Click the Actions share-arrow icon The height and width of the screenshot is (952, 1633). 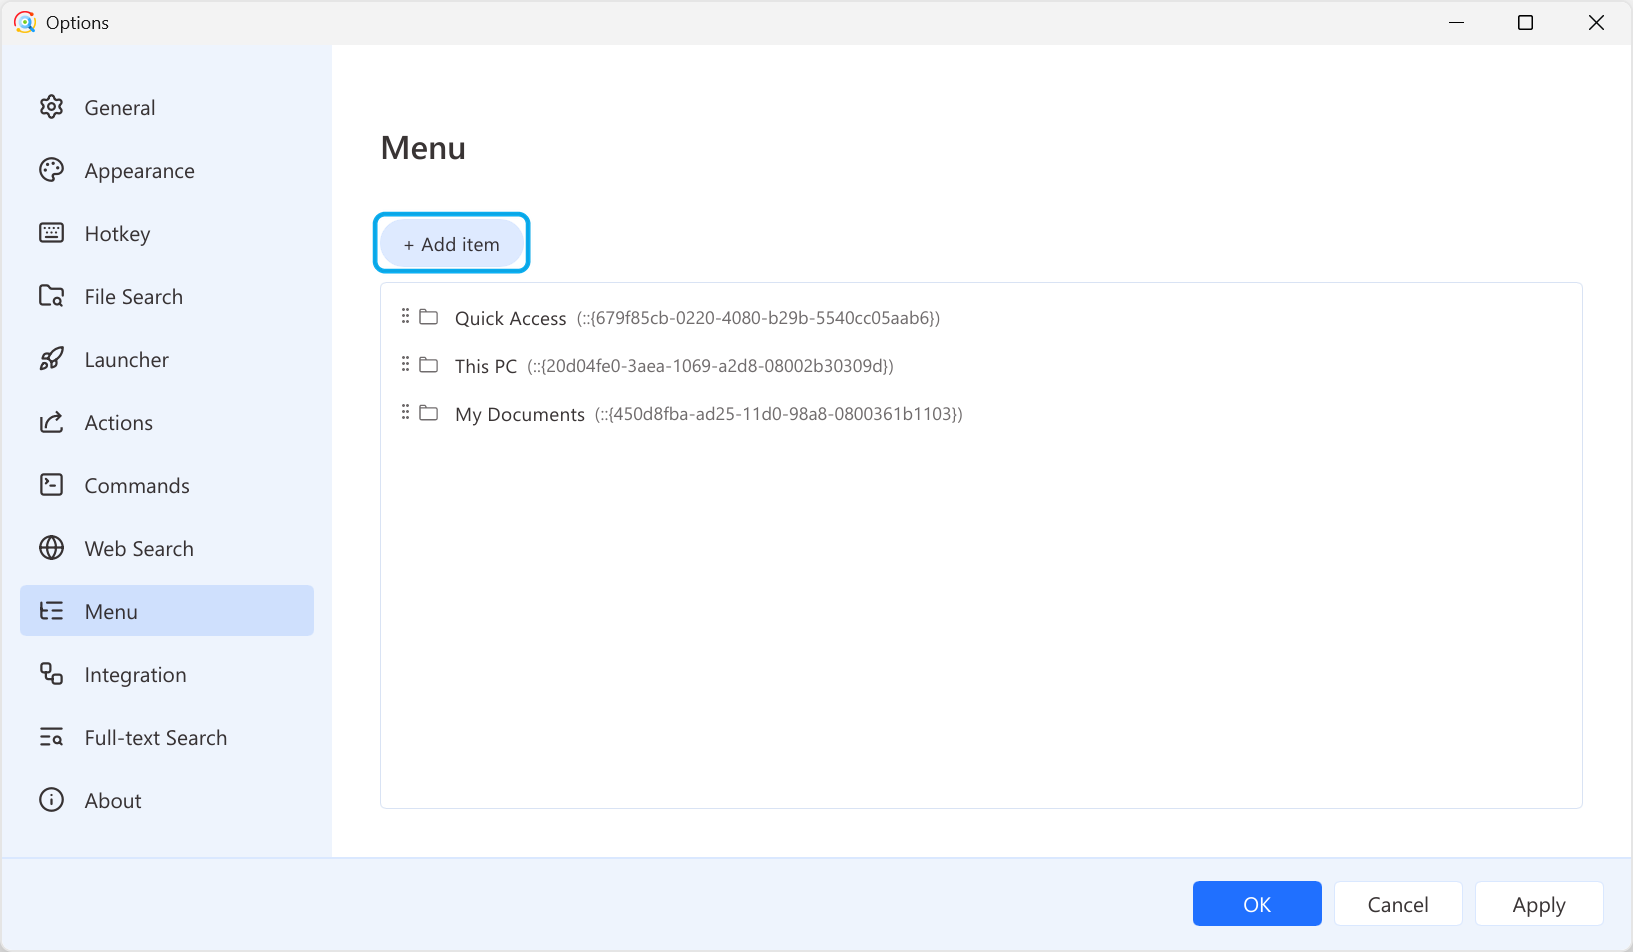pos(51,422)
